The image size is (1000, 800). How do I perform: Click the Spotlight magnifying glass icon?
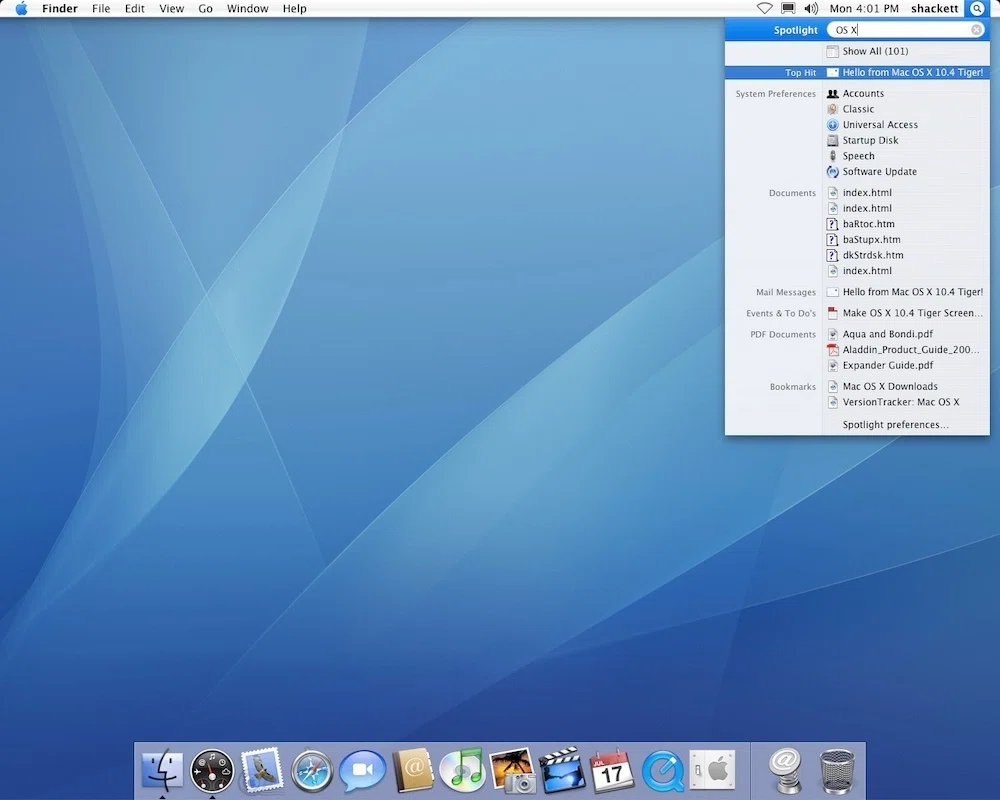tap(977, 8)
